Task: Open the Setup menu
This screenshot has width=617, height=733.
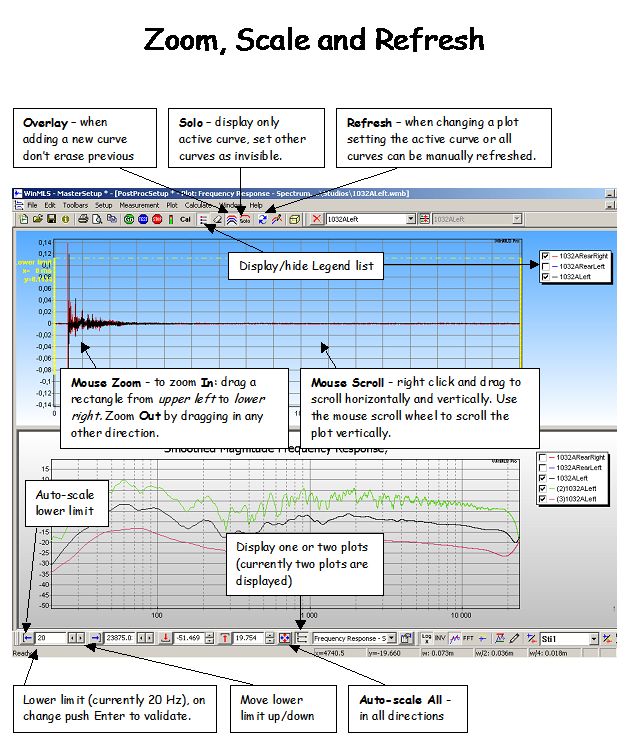Action: [x=104, y=205]
